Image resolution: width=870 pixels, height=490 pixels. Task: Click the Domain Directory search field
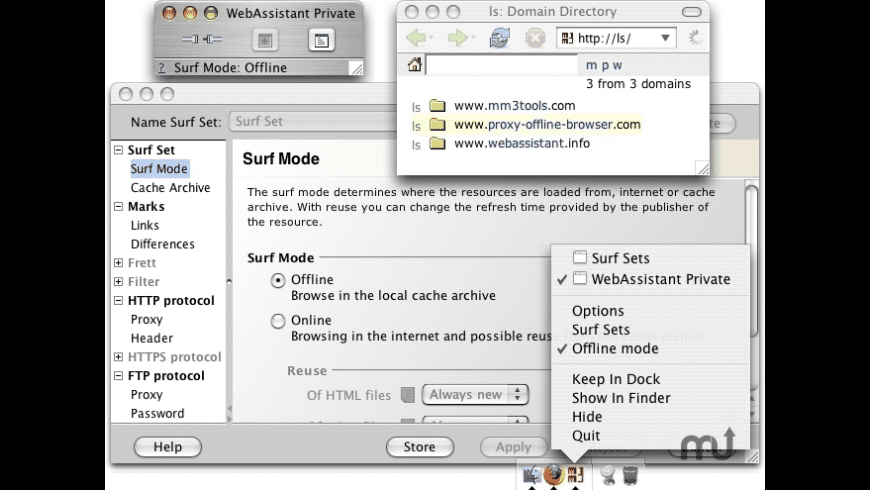click(x=502, y=65)
